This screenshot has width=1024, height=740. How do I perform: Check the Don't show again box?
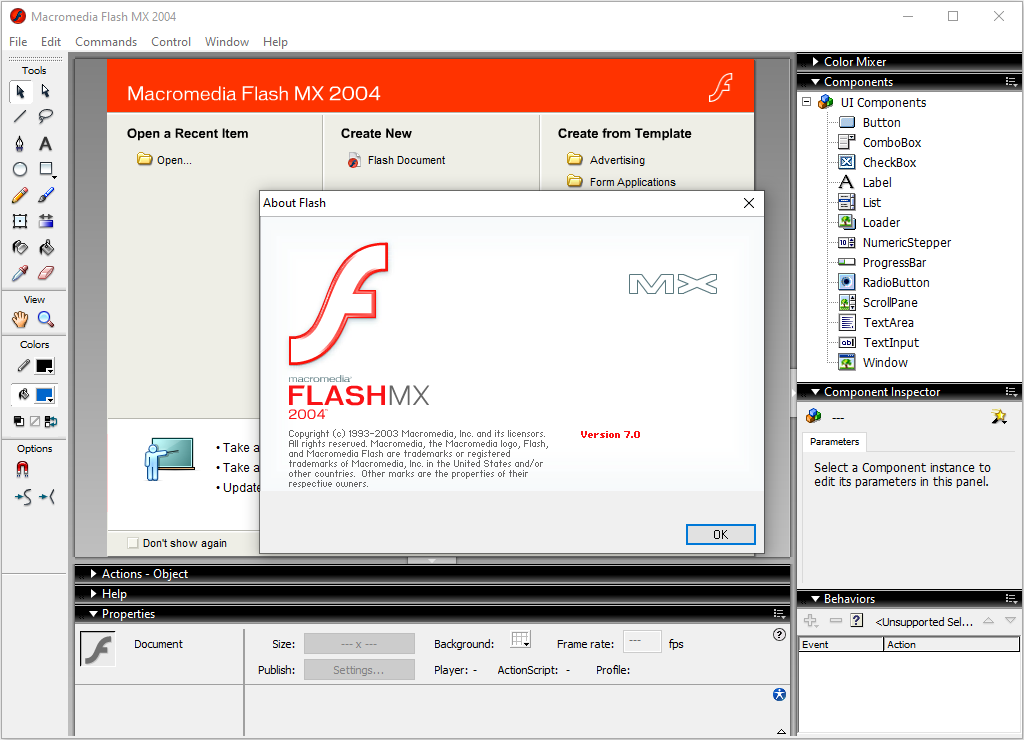point(133,543)
